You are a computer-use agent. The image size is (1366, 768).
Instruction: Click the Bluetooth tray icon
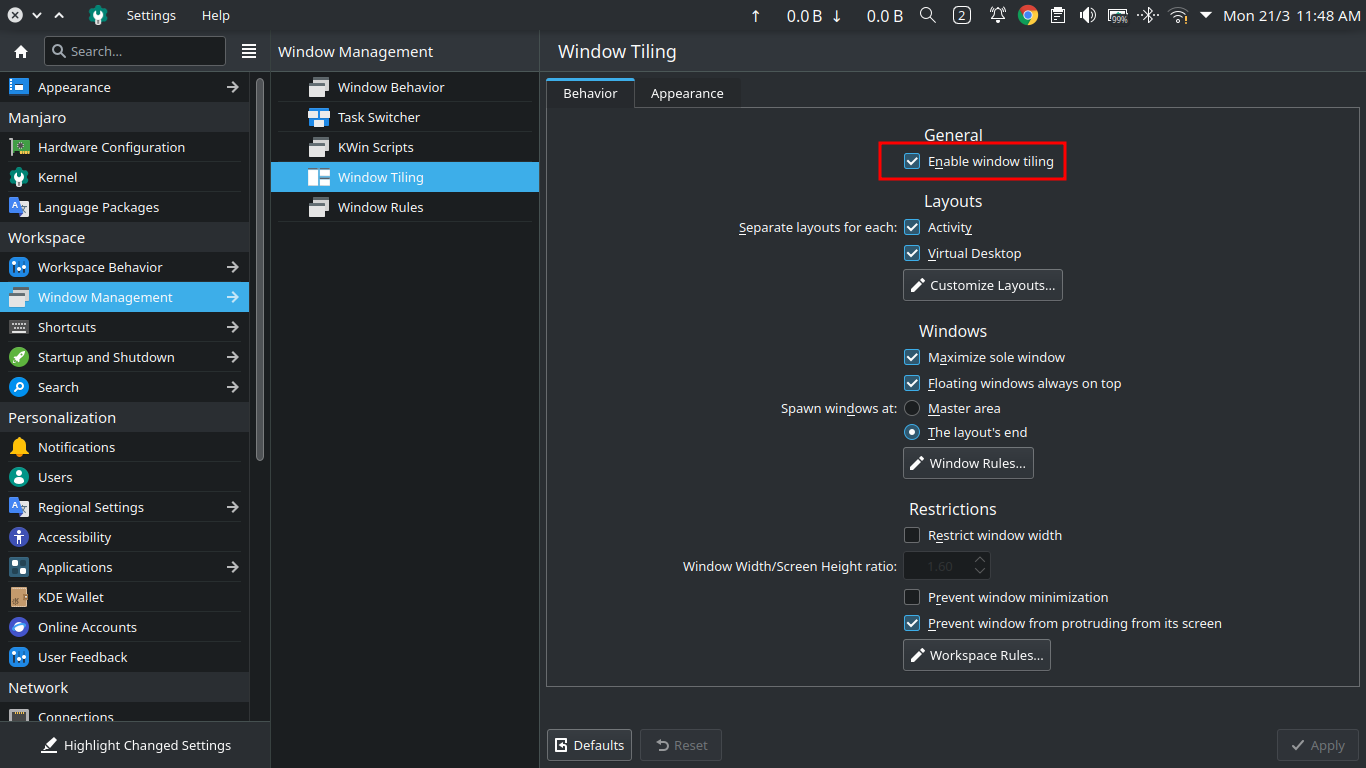coord(1148,15)
